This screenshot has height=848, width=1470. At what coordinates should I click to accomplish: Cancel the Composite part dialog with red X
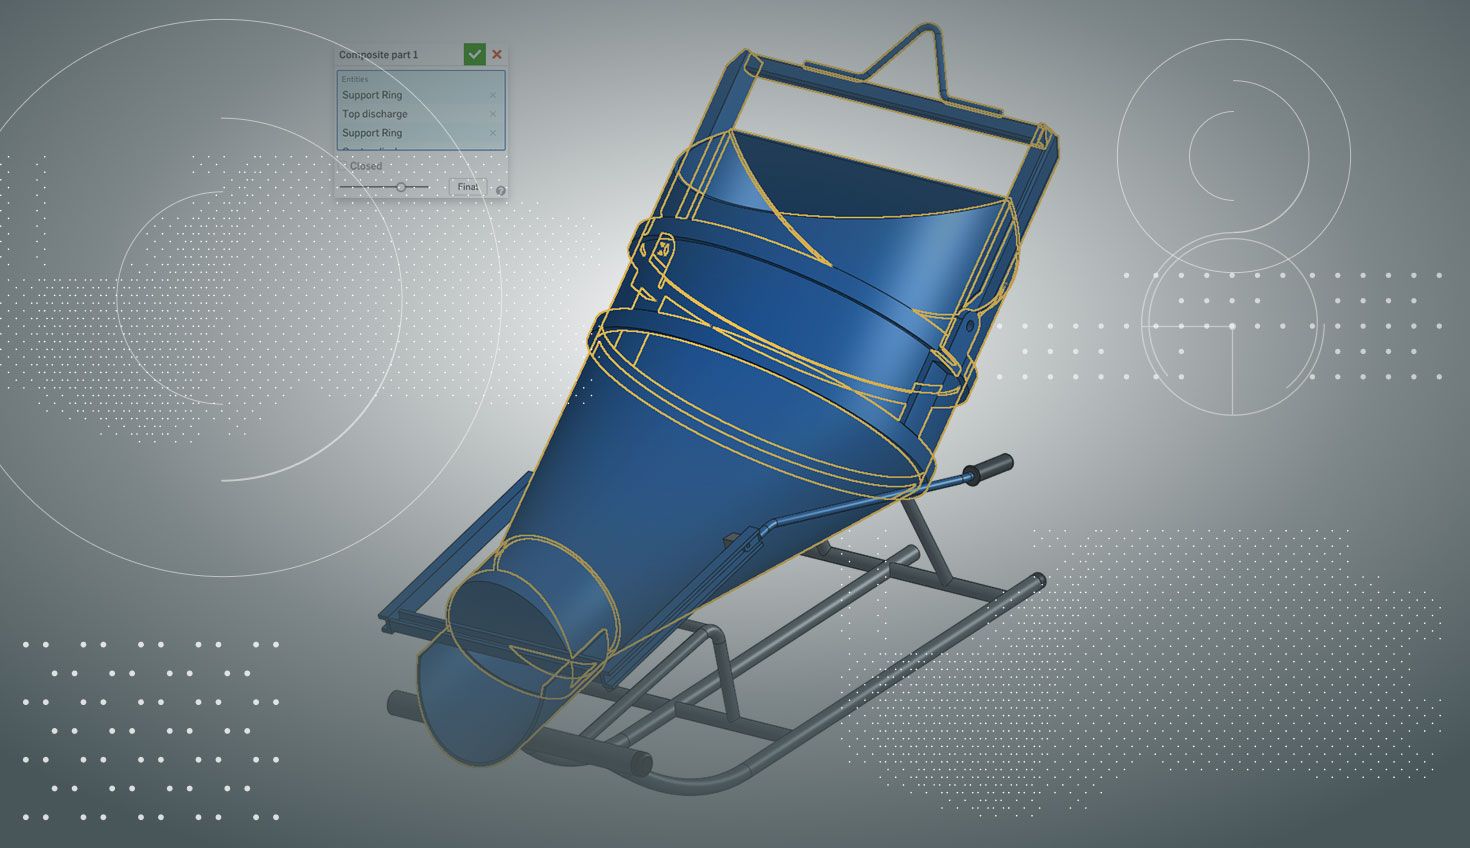(497, 55)
